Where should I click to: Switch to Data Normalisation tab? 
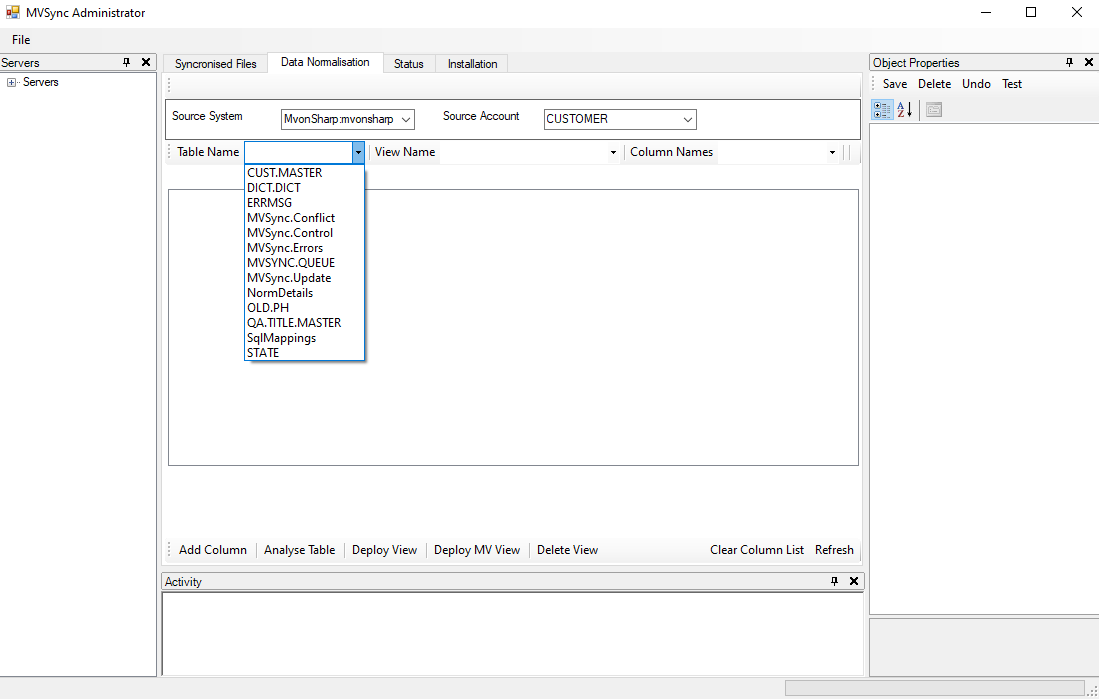[x=325, y=62]
